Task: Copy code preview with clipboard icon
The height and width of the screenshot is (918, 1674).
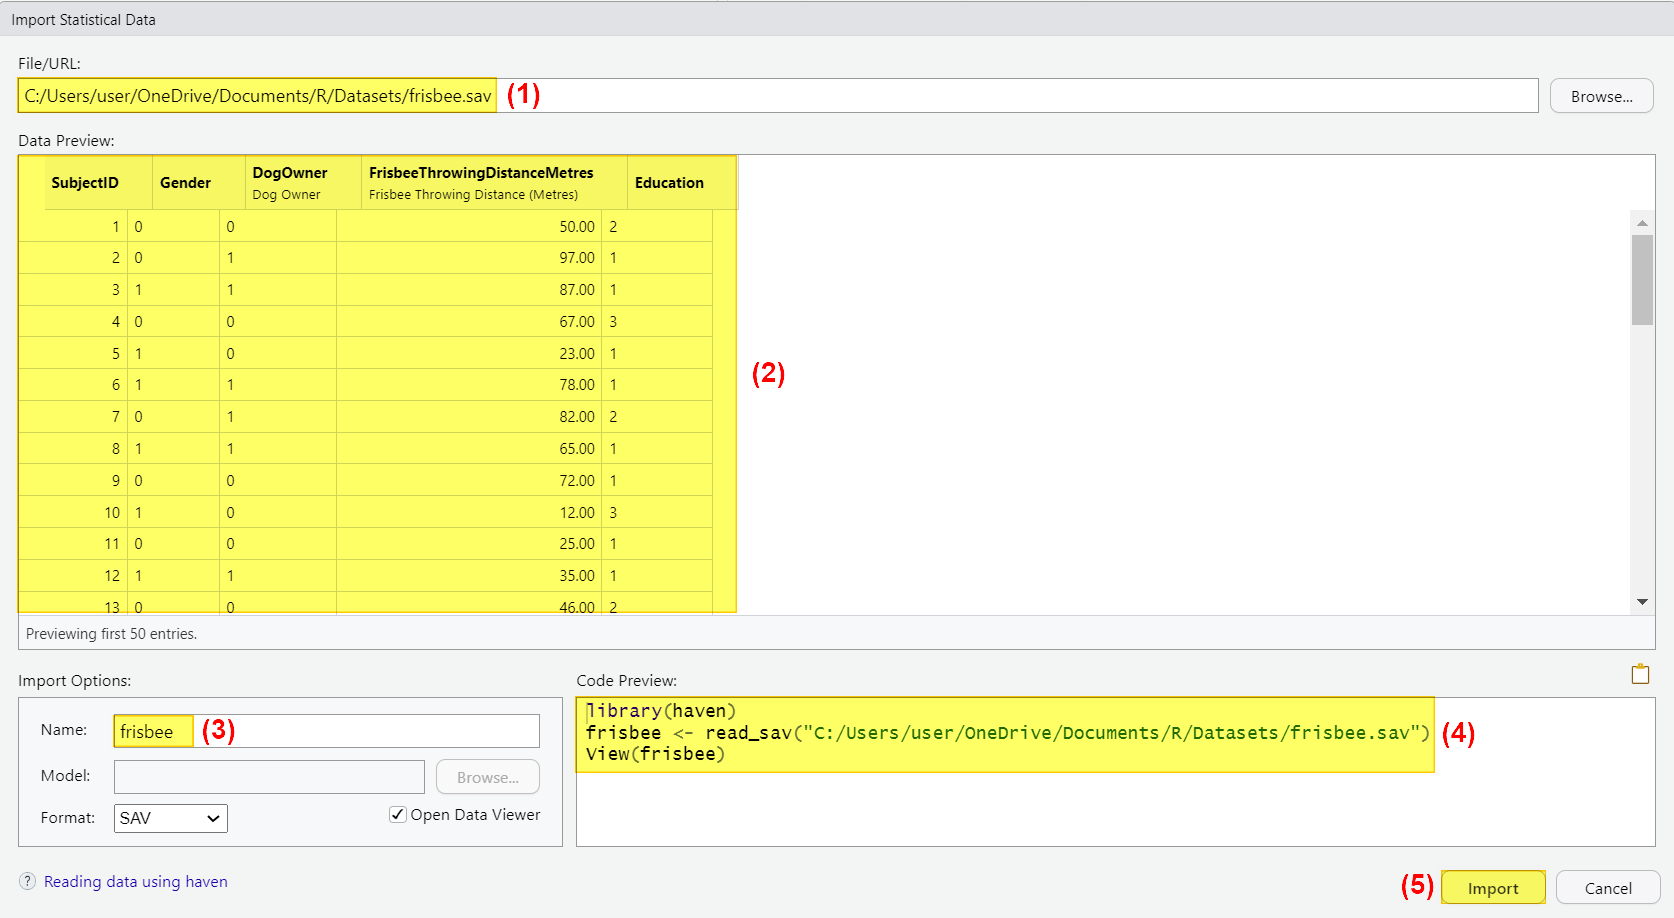Action: pos(1640,674)
